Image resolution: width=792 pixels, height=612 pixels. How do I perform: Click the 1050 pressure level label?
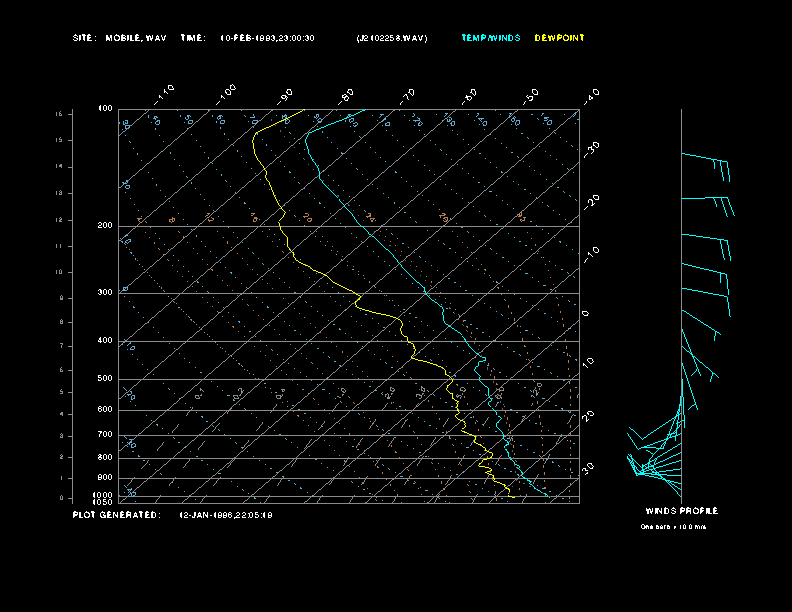[103, 502]
